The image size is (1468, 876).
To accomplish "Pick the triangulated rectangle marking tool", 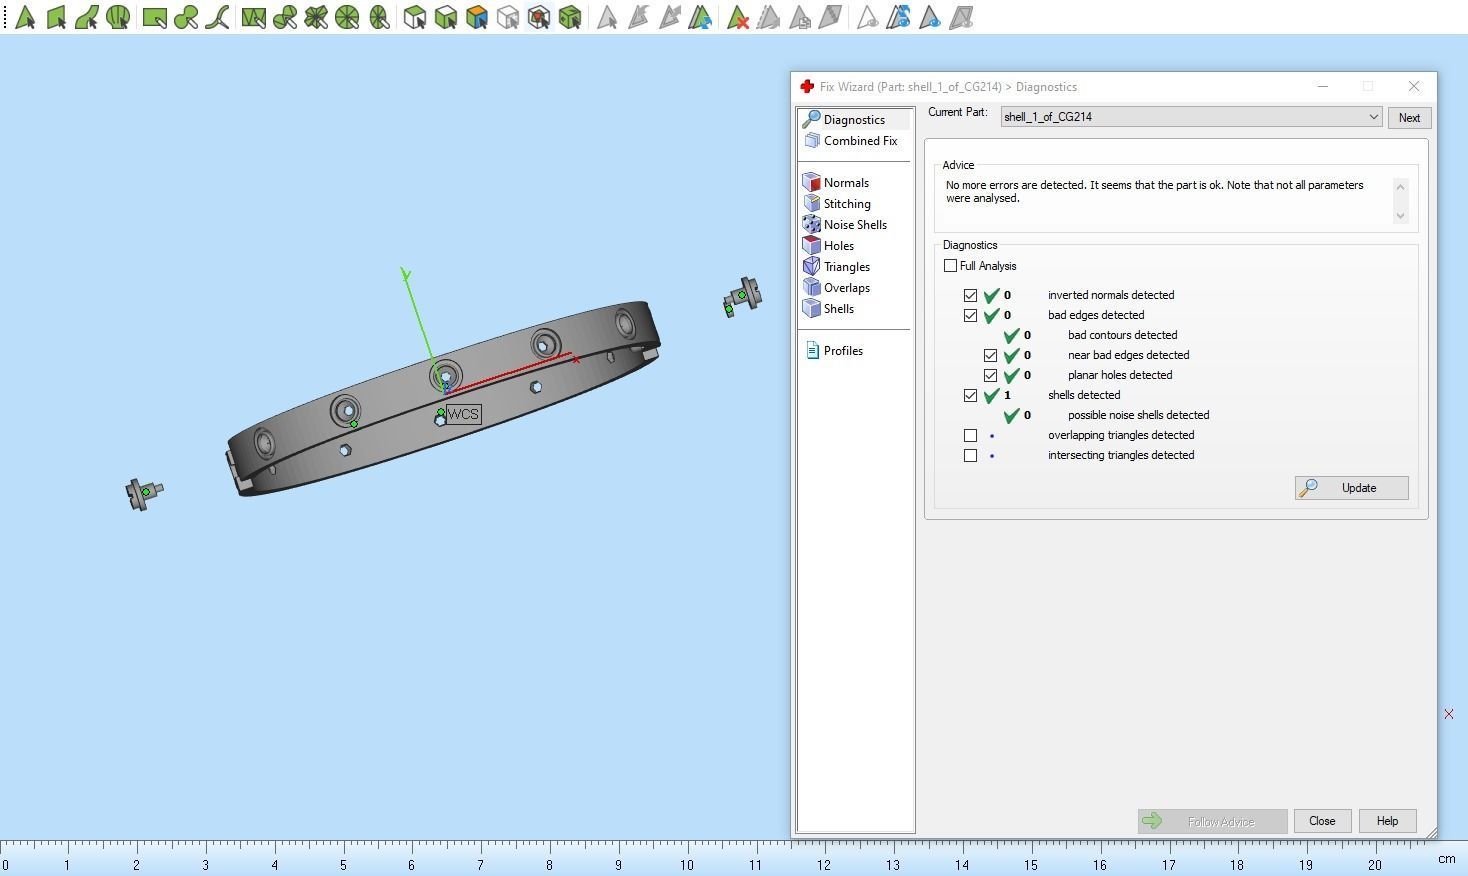I will [x=254, y=17].
